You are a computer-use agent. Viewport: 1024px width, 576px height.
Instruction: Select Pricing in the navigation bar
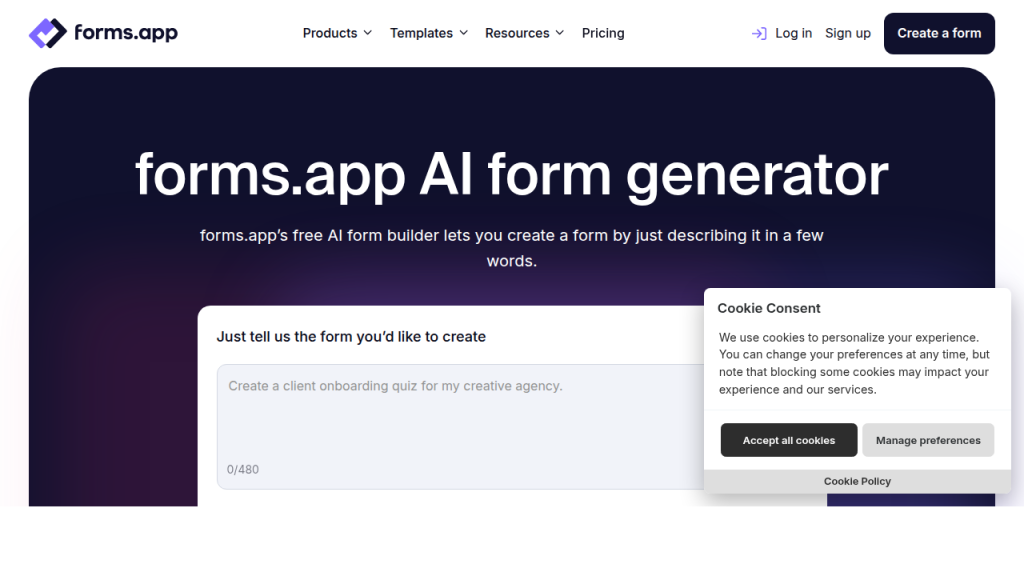point(602,32)
